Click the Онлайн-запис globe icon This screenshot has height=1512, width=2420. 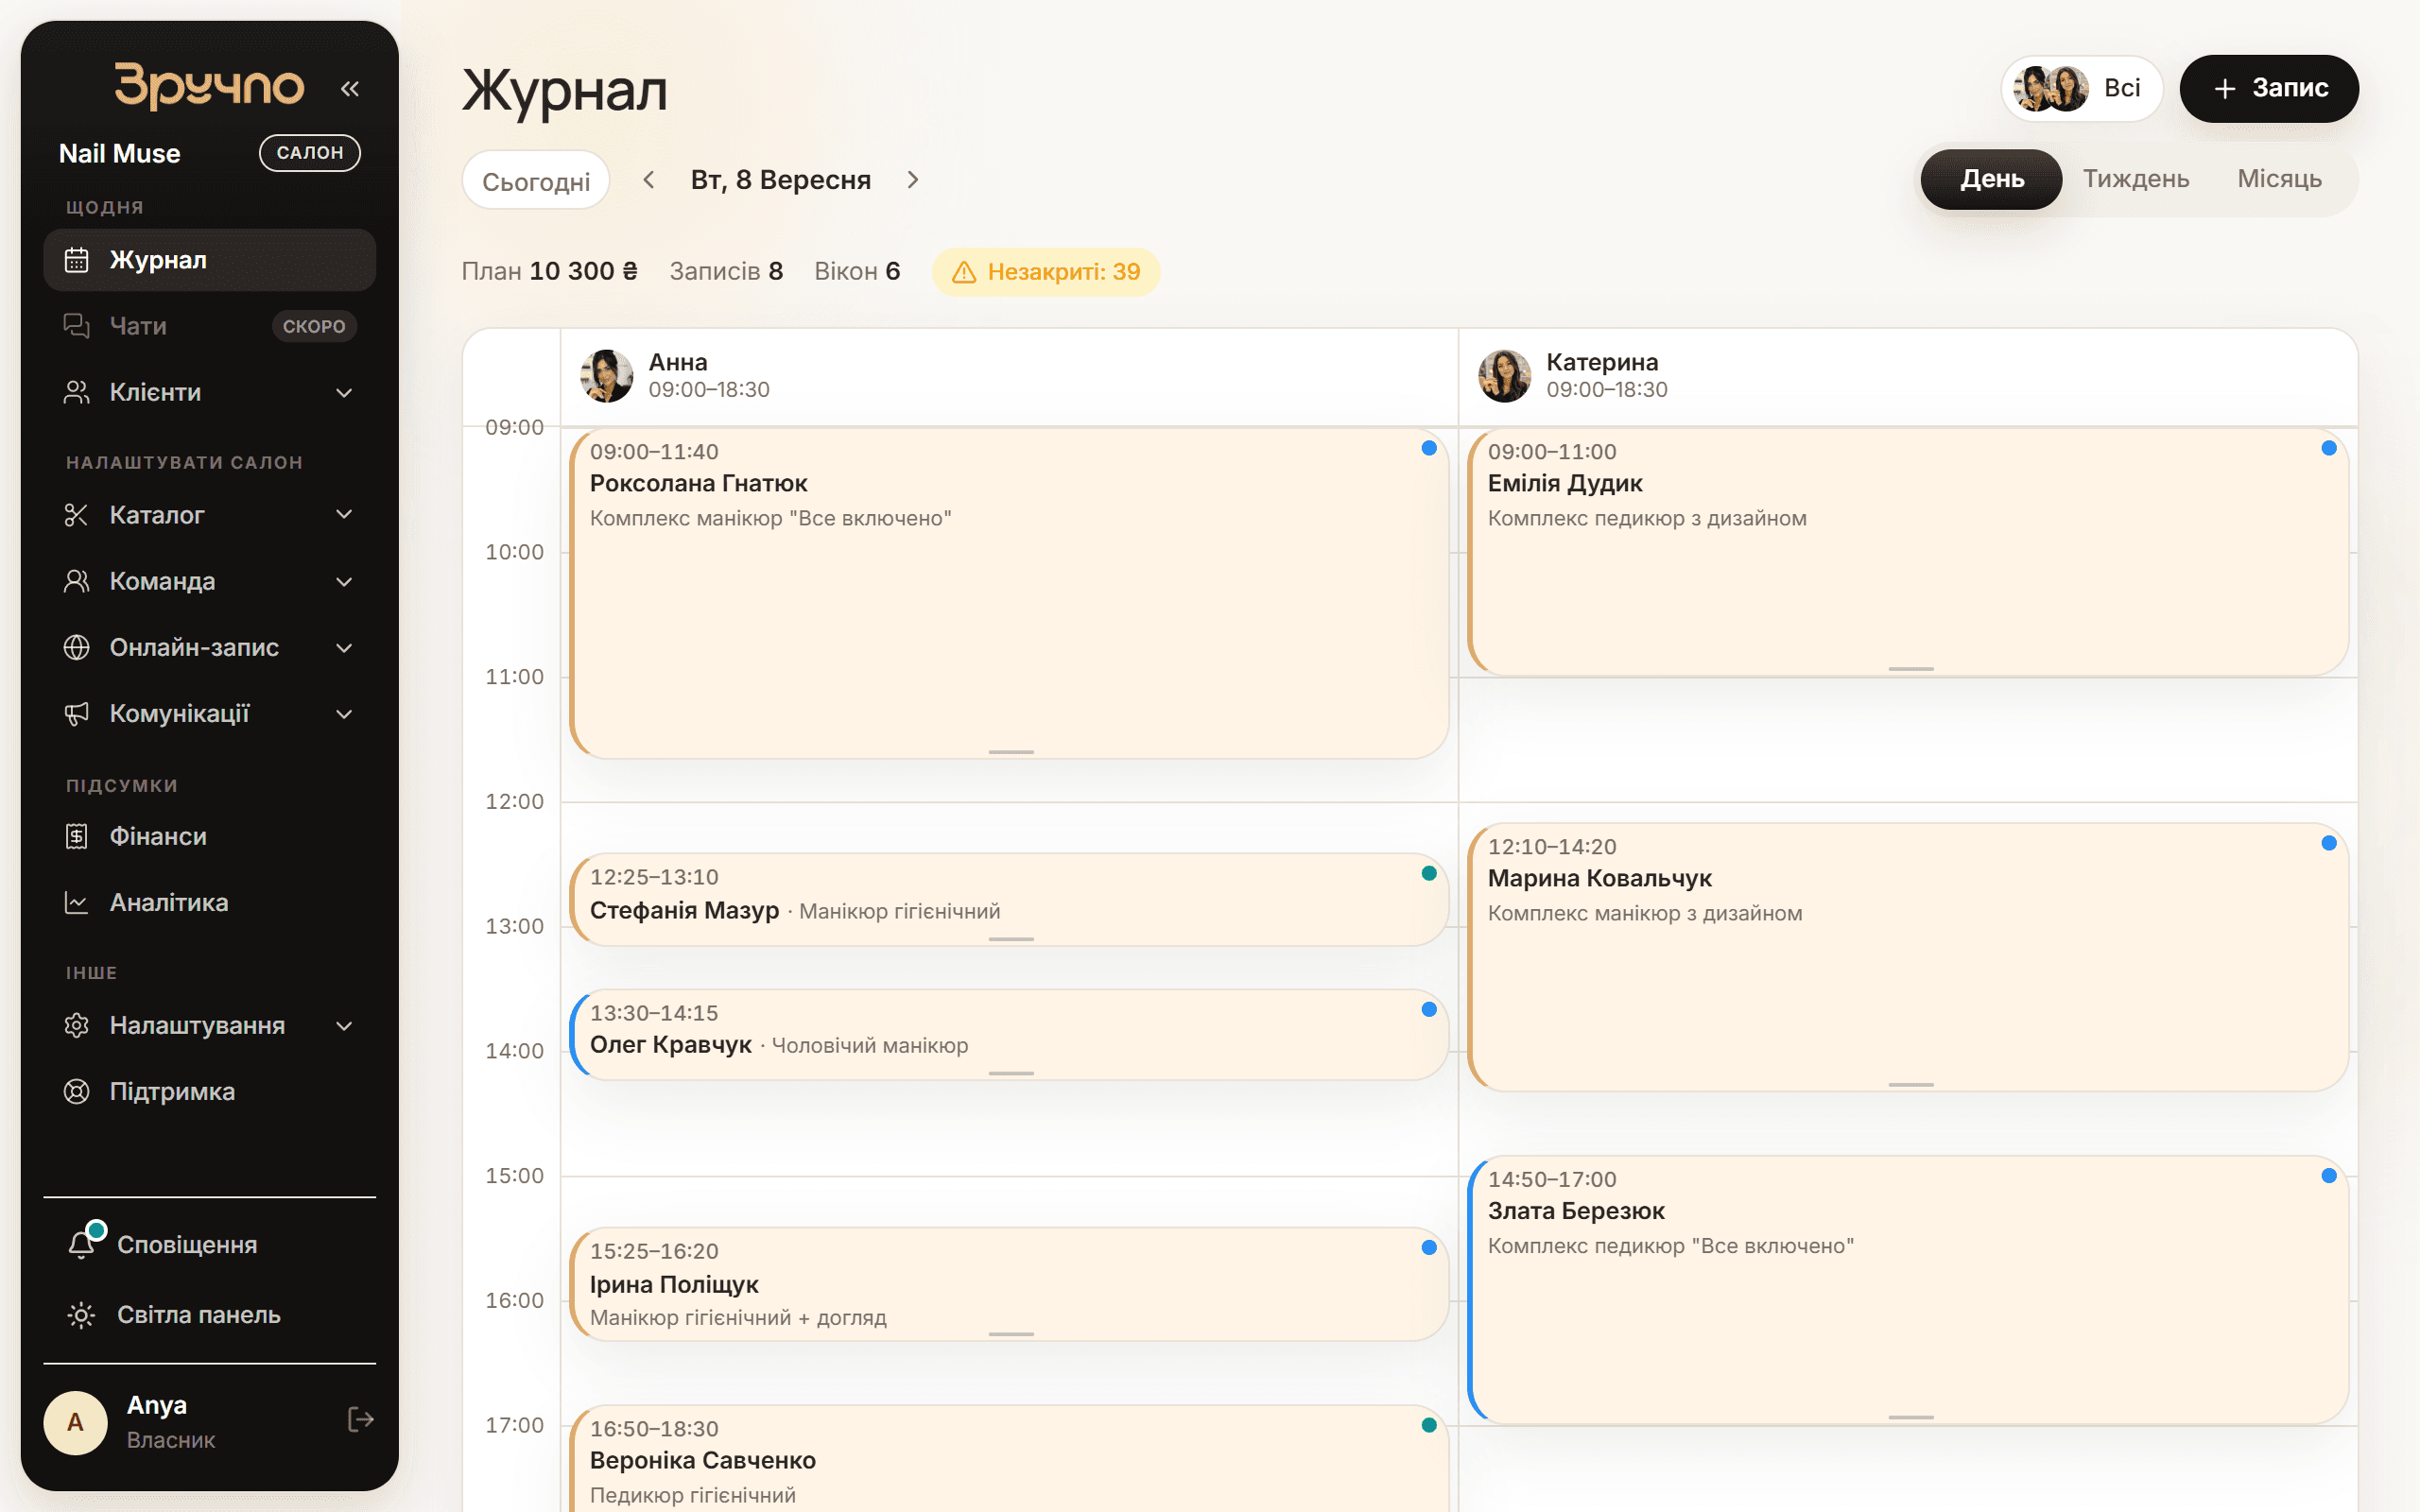point(77,647)
